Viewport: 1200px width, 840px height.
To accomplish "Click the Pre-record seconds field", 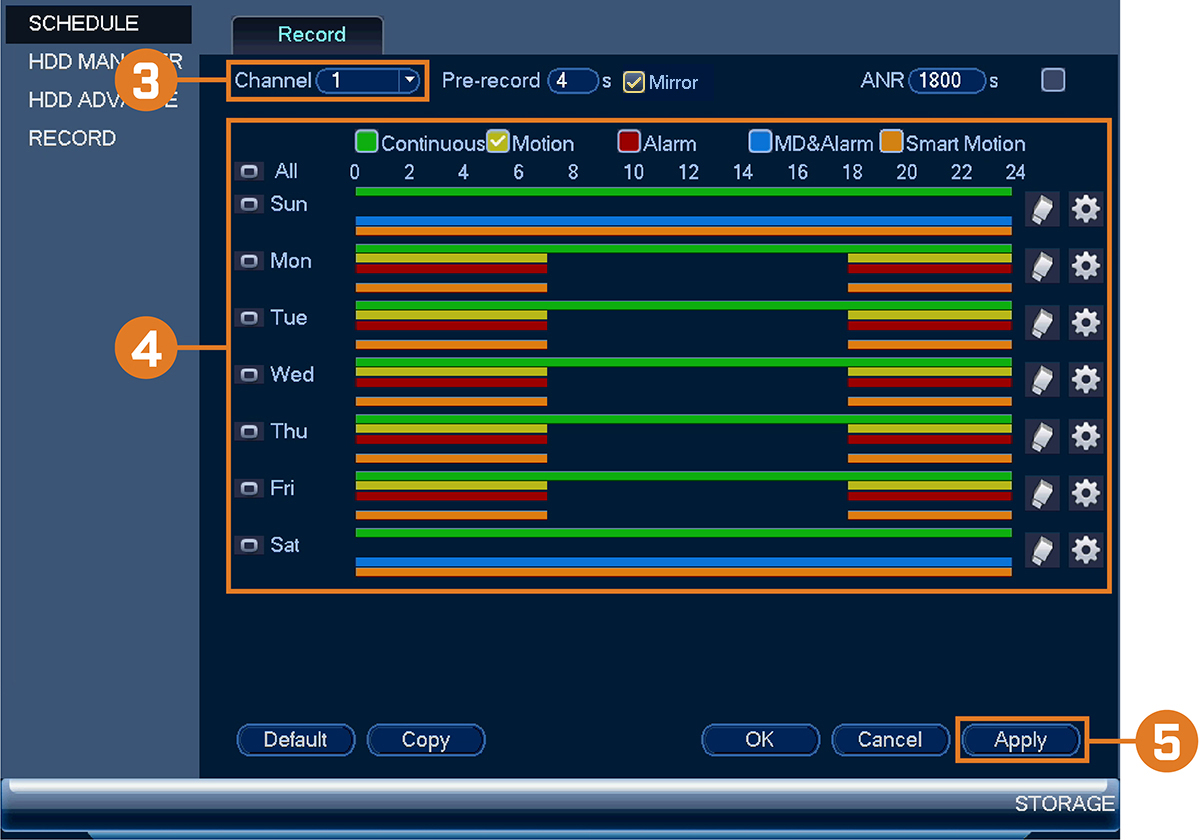I will pyautogui.click(x=573, y=81).
